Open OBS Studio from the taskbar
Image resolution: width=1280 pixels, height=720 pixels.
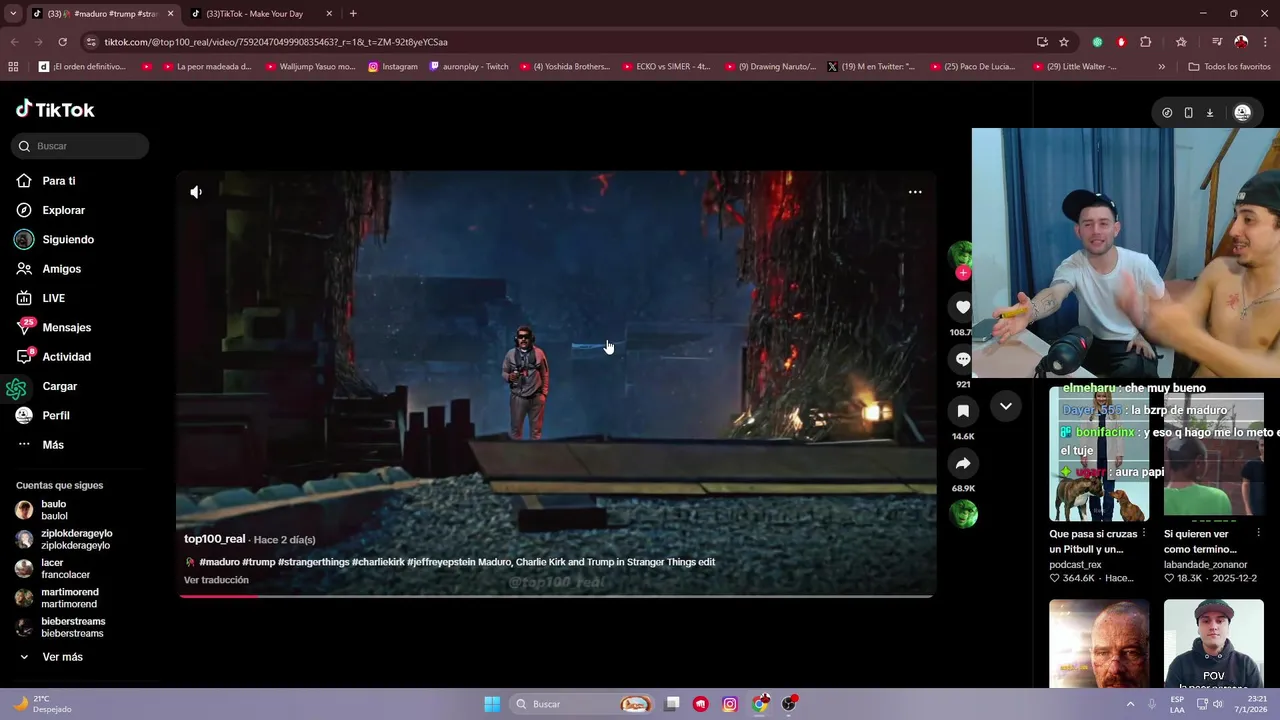pyautogui.click(x=790, y=704)
